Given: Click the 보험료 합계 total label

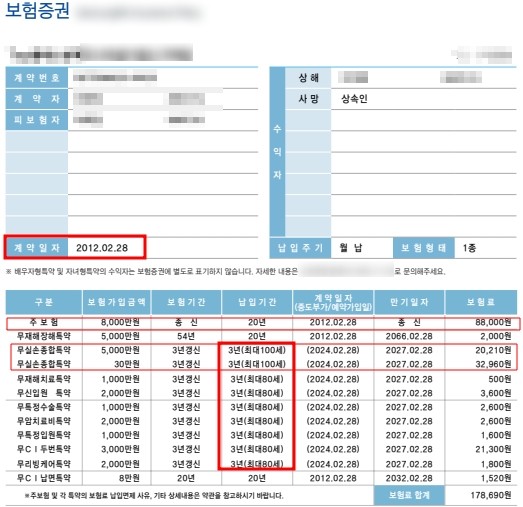Looking at the screenshot, I should pos(409,495).
